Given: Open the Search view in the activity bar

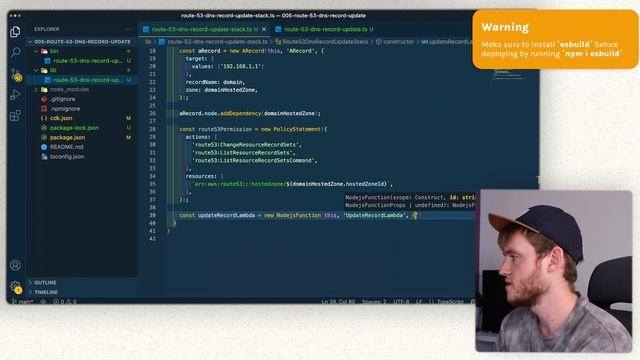Looking at the screenshot, I should tap(16, 52).
